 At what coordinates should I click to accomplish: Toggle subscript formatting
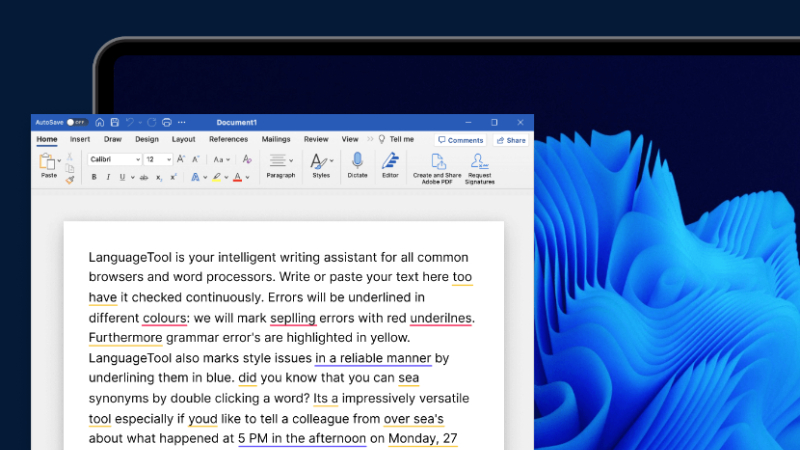(x=159, y=178)
